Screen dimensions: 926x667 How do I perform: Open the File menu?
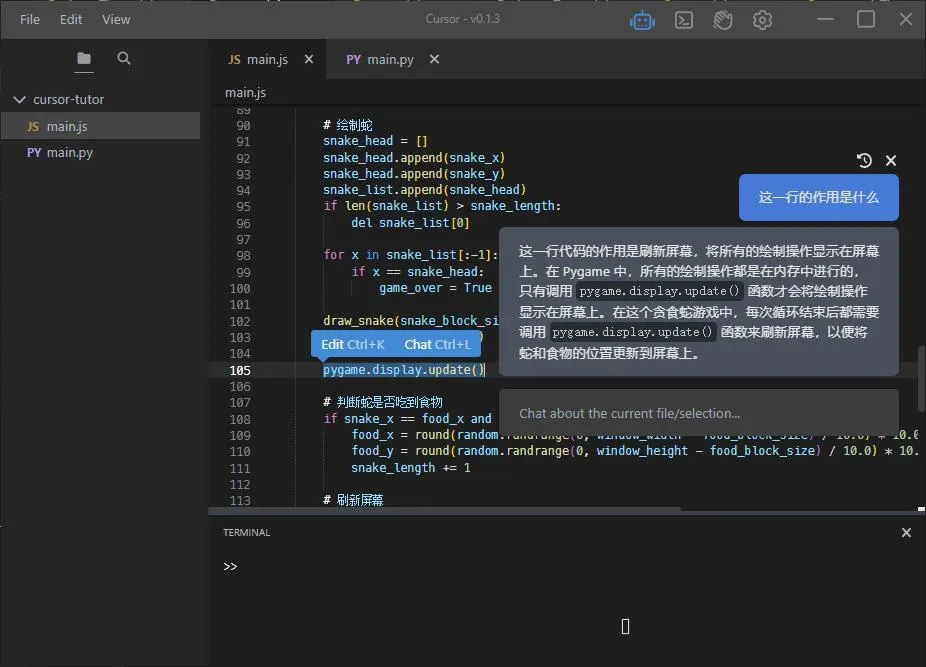pos(30,19)
